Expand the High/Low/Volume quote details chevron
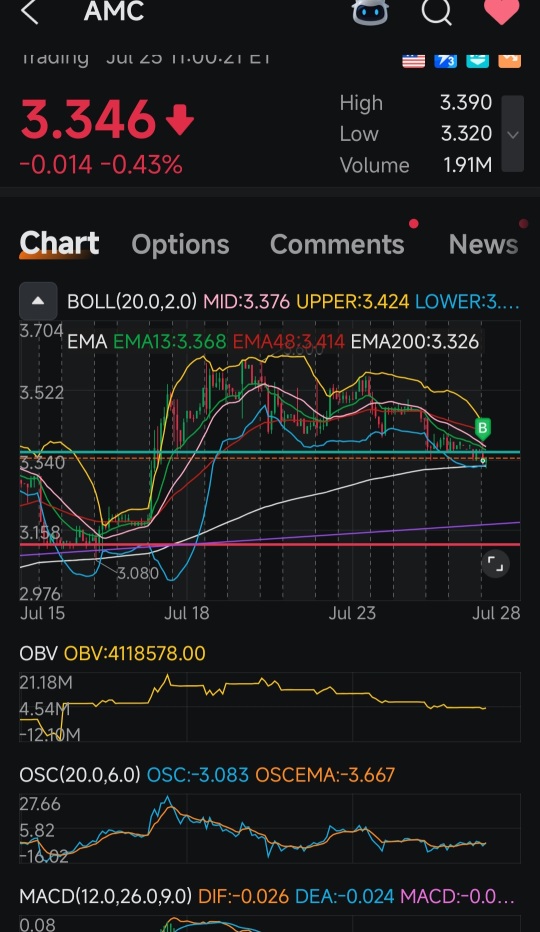Screen dimensions: 540x932 click(513, 134)
